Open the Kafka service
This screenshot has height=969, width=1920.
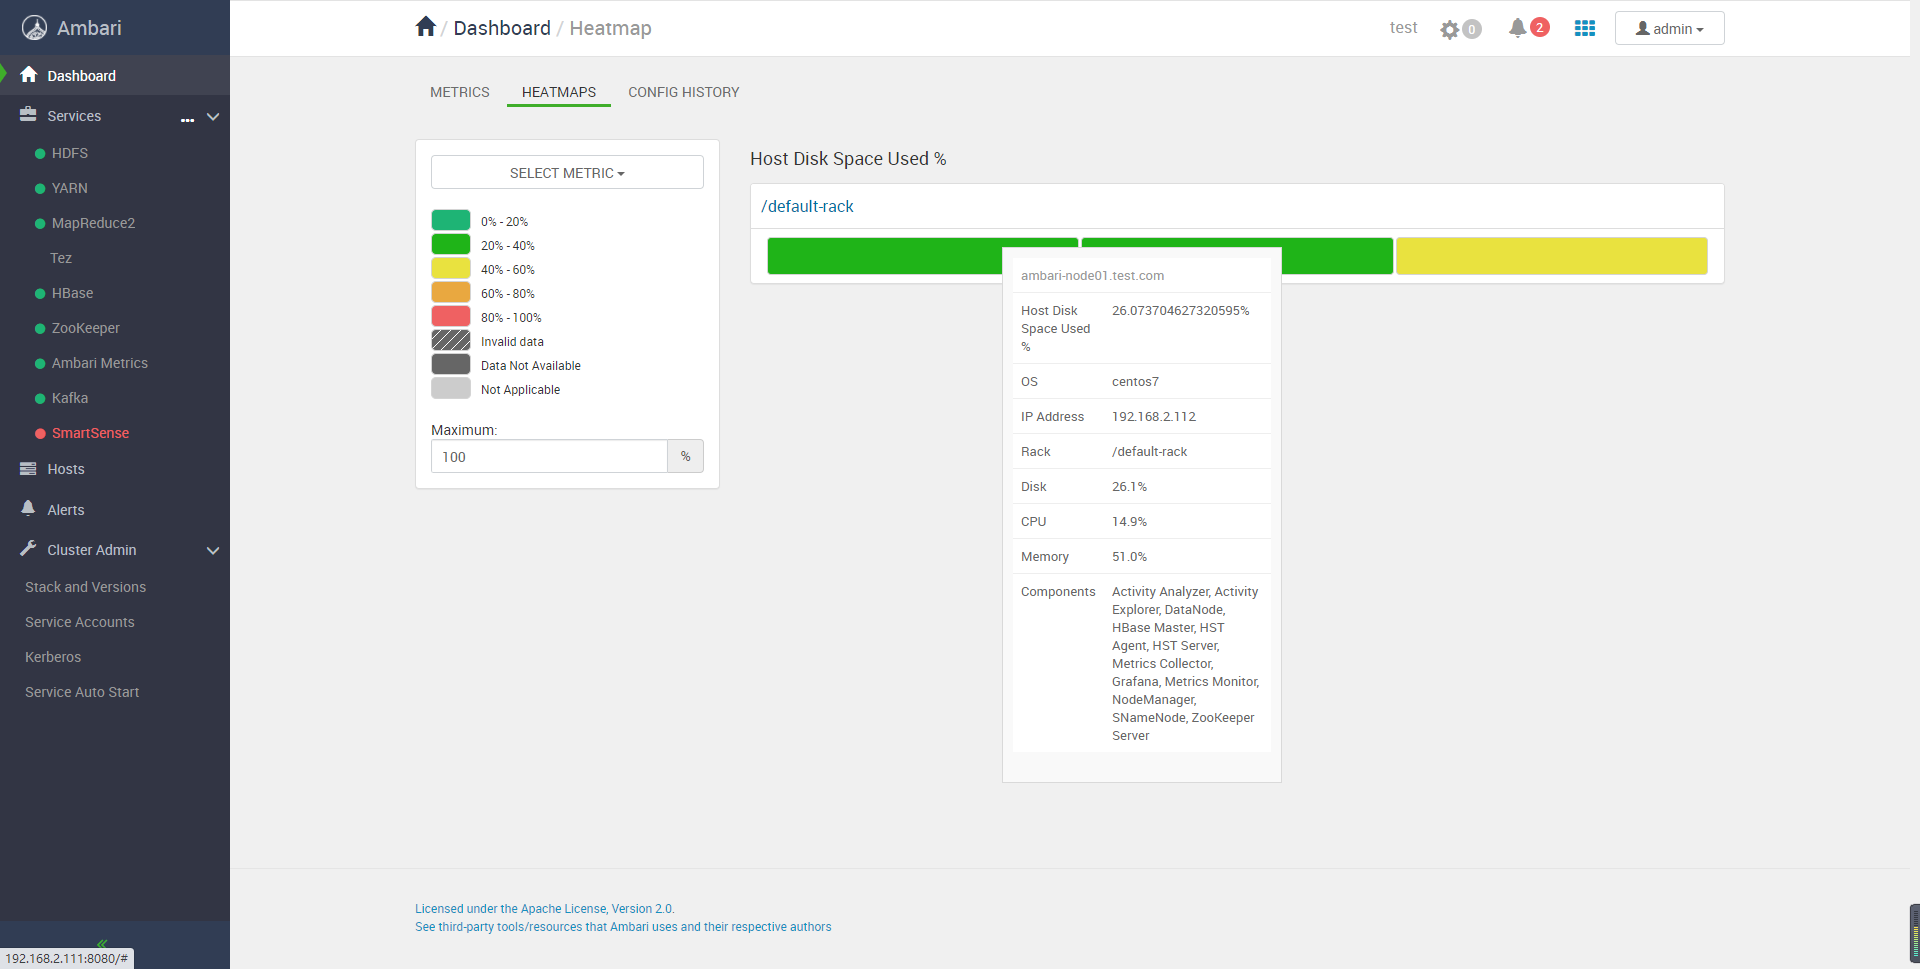[x=70, y=398]
